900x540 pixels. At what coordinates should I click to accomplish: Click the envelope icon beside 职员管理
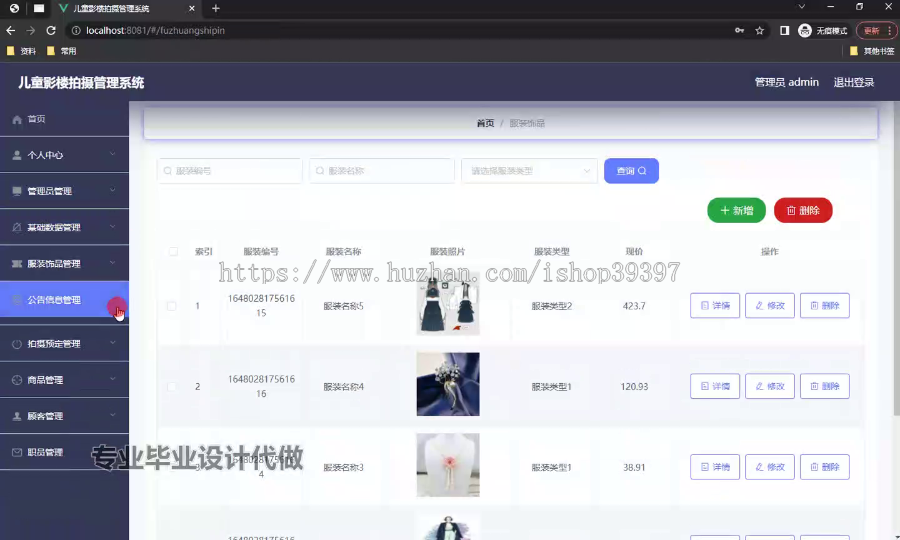(x=17, y=452)
